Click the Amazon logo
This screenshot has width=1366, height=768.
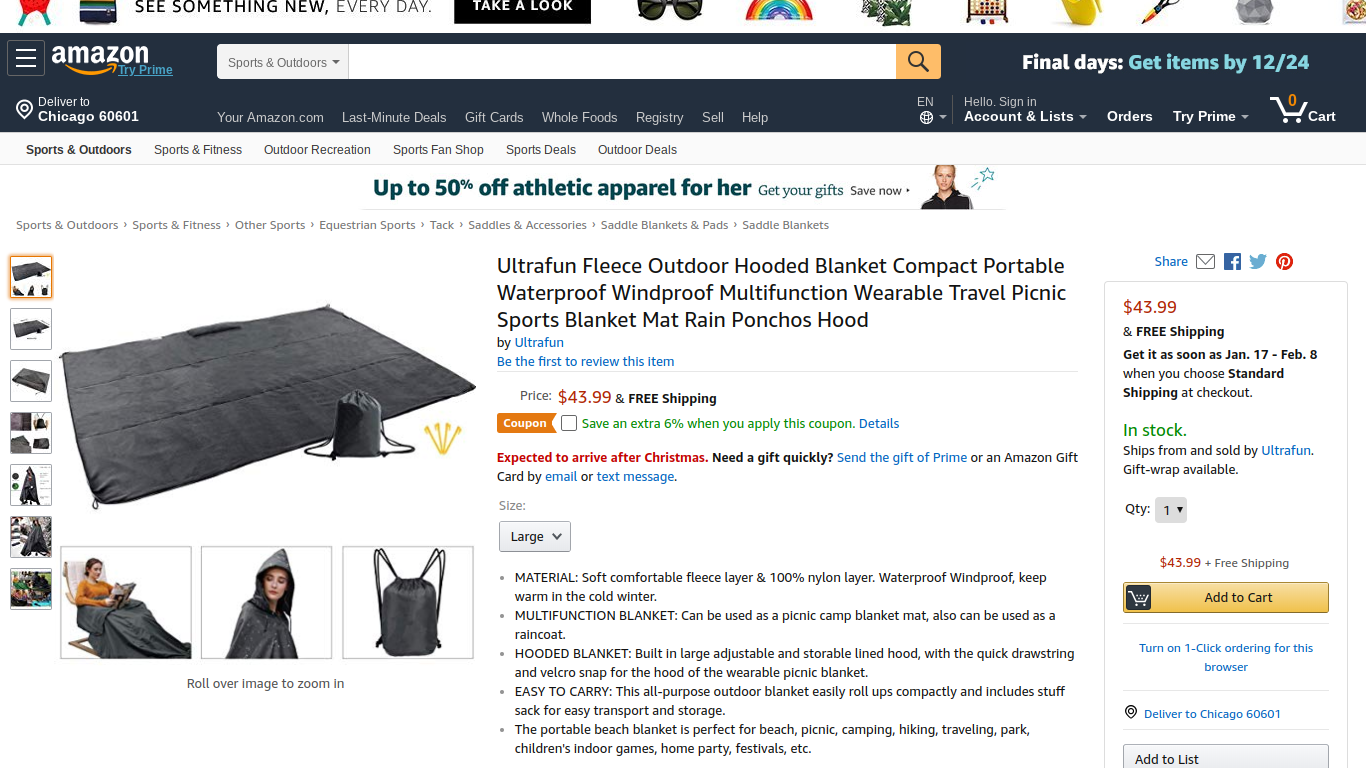[x=100, y=58]
